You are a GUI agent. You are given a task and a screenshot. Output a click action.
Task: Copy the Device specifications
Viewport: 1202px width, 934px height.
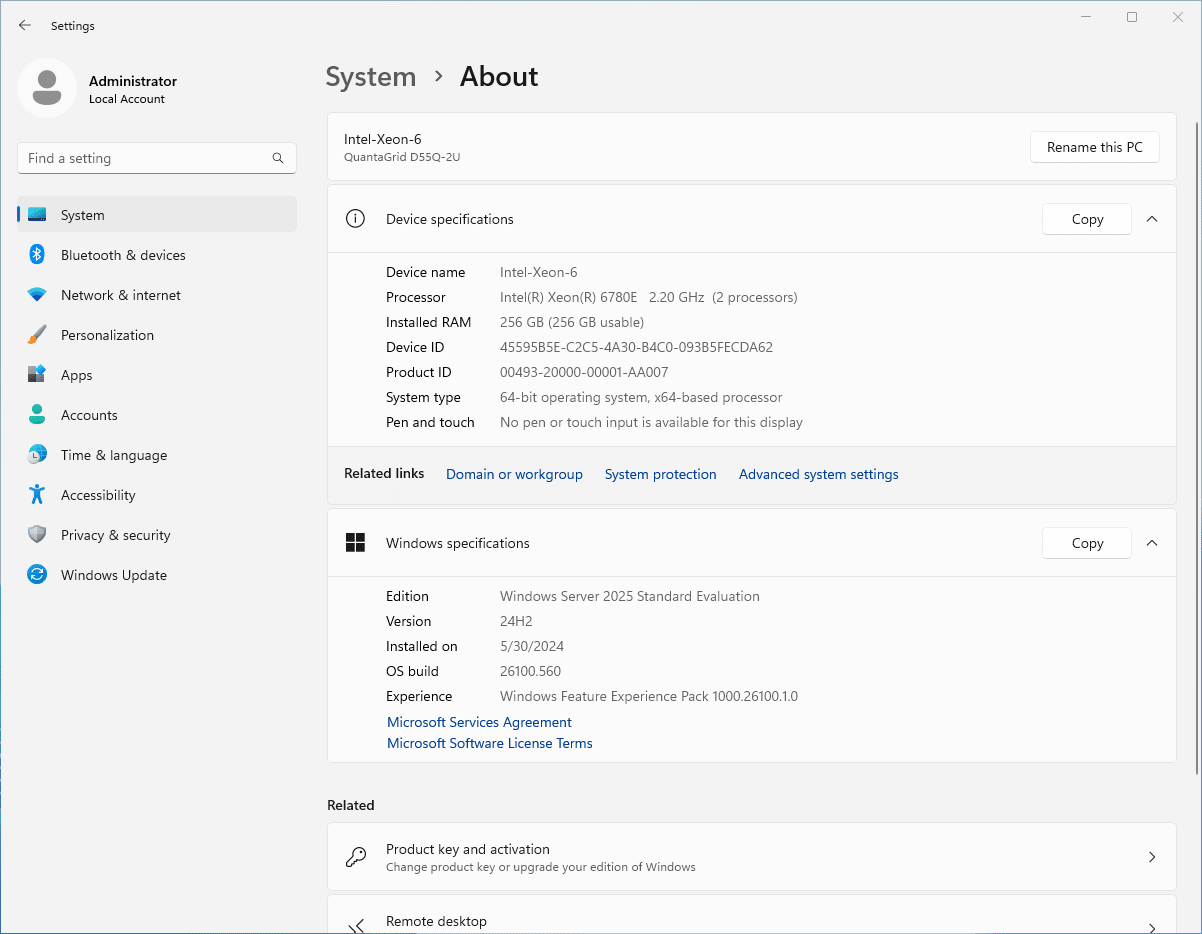tap(1087, 219)
